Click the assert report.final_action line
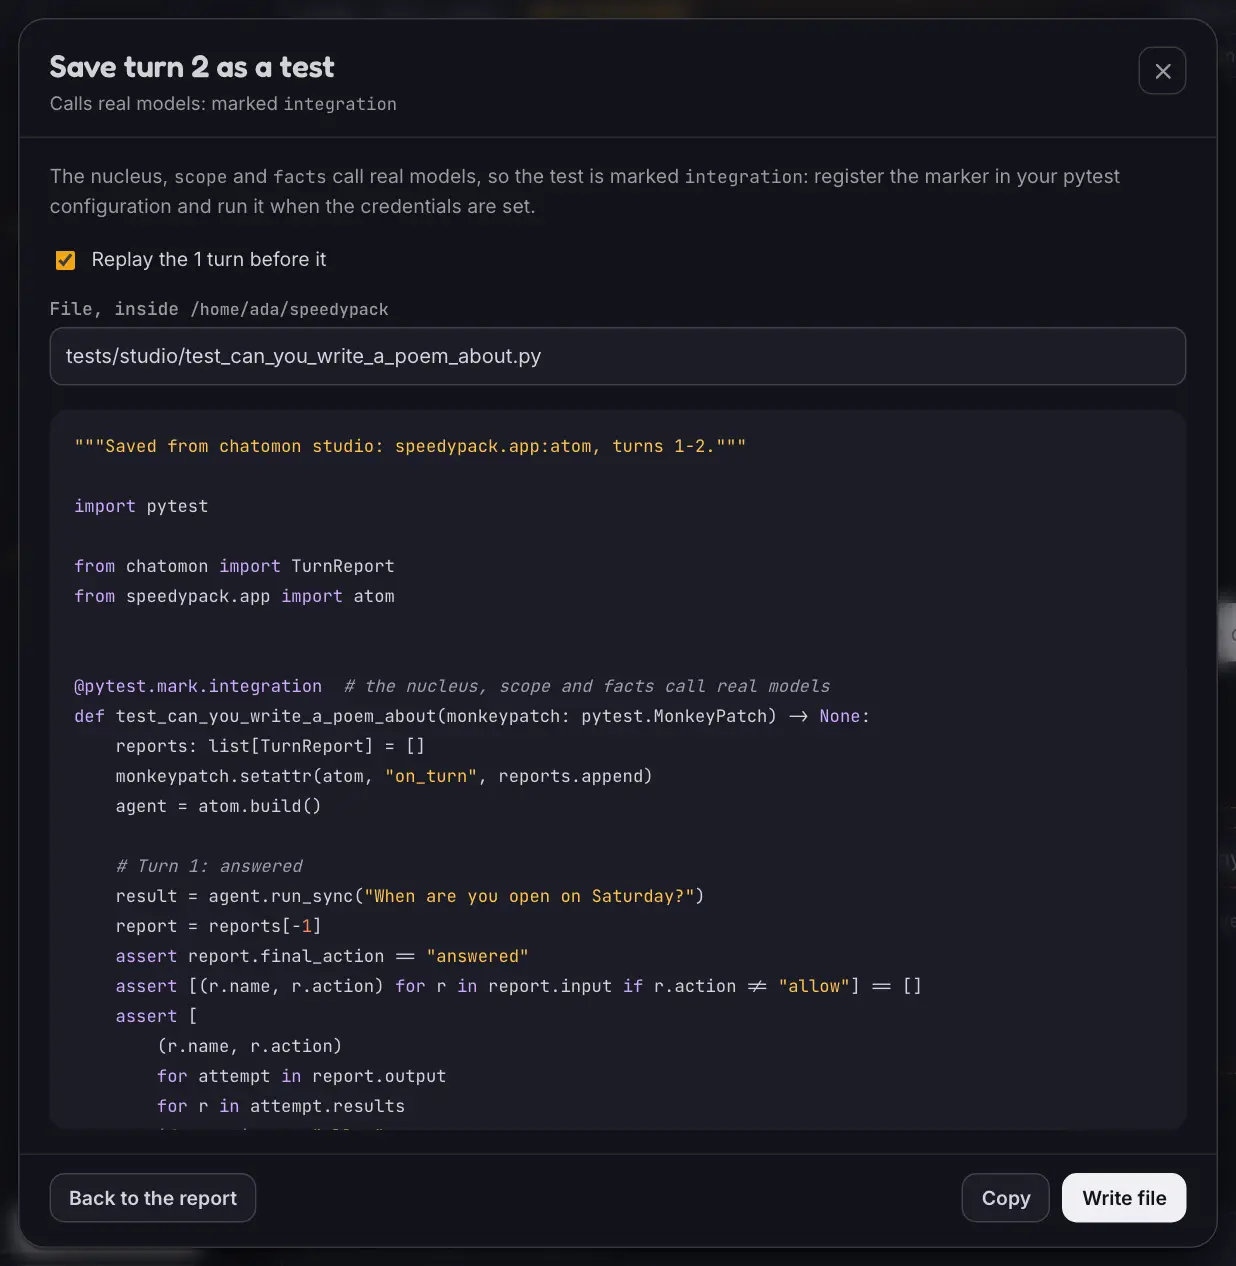Image resolution: width=1236 pixels, height=1266 pixels. [322, 956]
